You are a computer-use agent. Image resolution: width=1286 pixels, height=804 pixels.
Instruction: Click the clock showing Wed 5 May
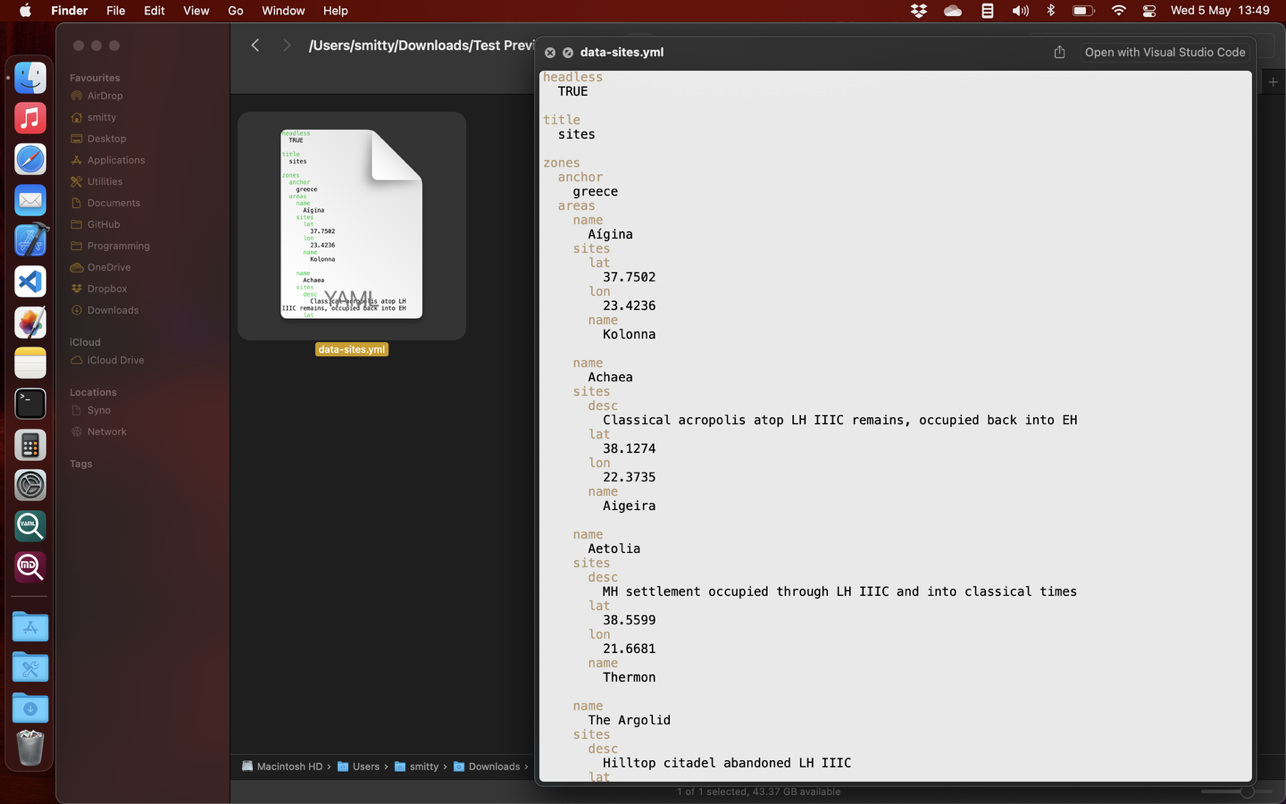pos(1220,11)
